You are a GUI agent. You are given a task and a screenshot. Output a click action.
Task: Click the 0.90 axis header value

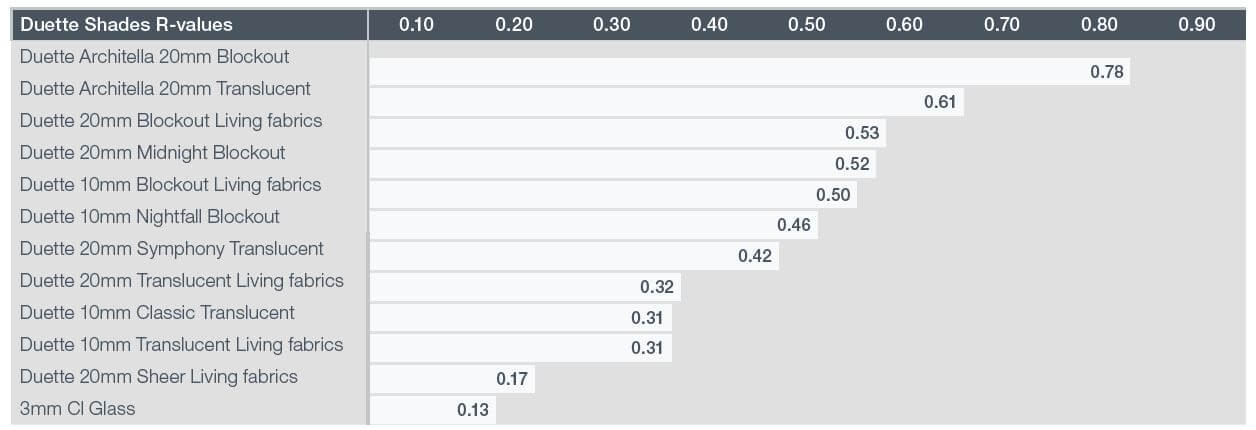pos(1196,25)
